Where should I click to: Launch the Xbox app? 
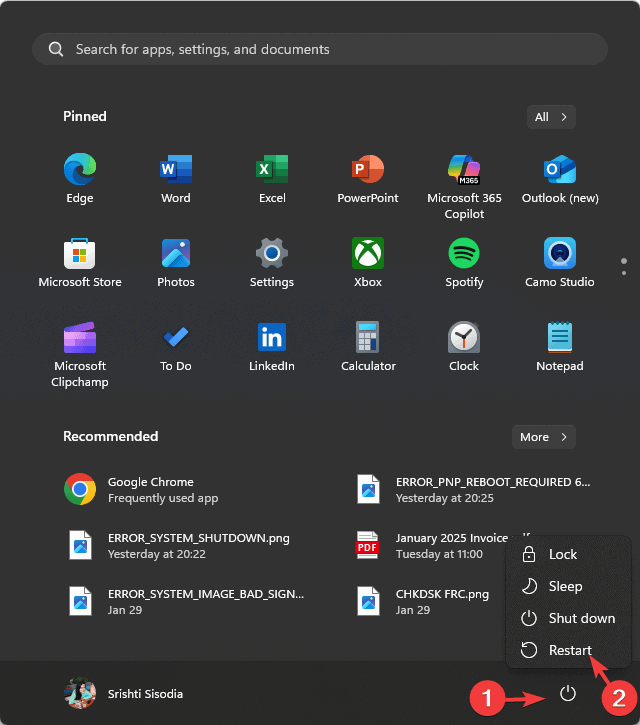coord(368,262)
